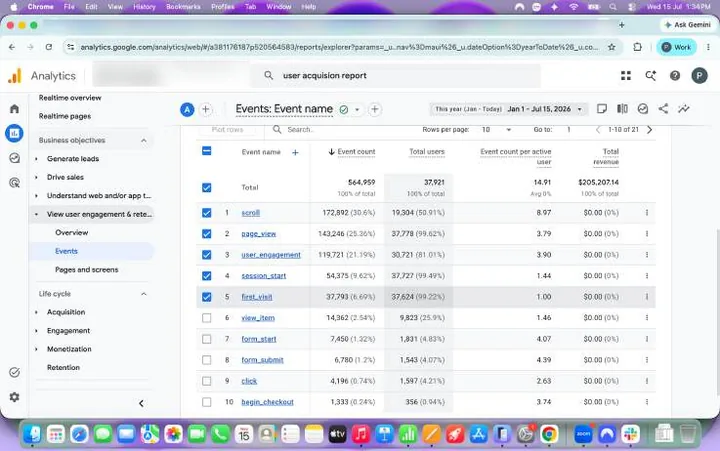Check the click row checkbox

pyautogui.click(x=207, y=381)
